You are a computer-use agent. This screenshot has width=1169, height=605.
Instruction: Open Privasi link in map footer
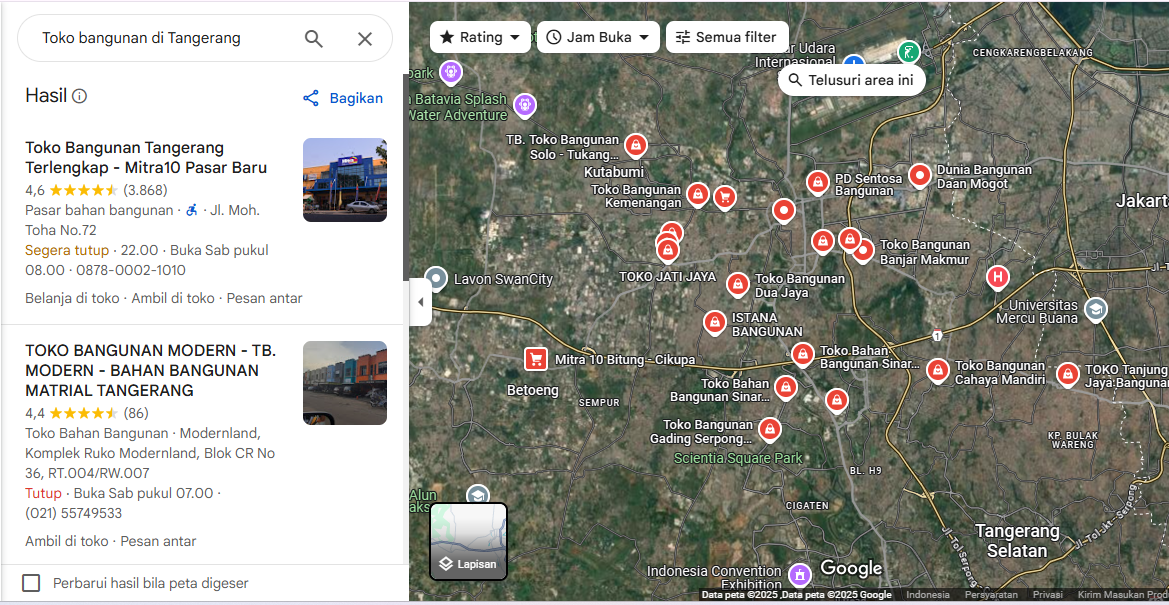point(1047,595)
